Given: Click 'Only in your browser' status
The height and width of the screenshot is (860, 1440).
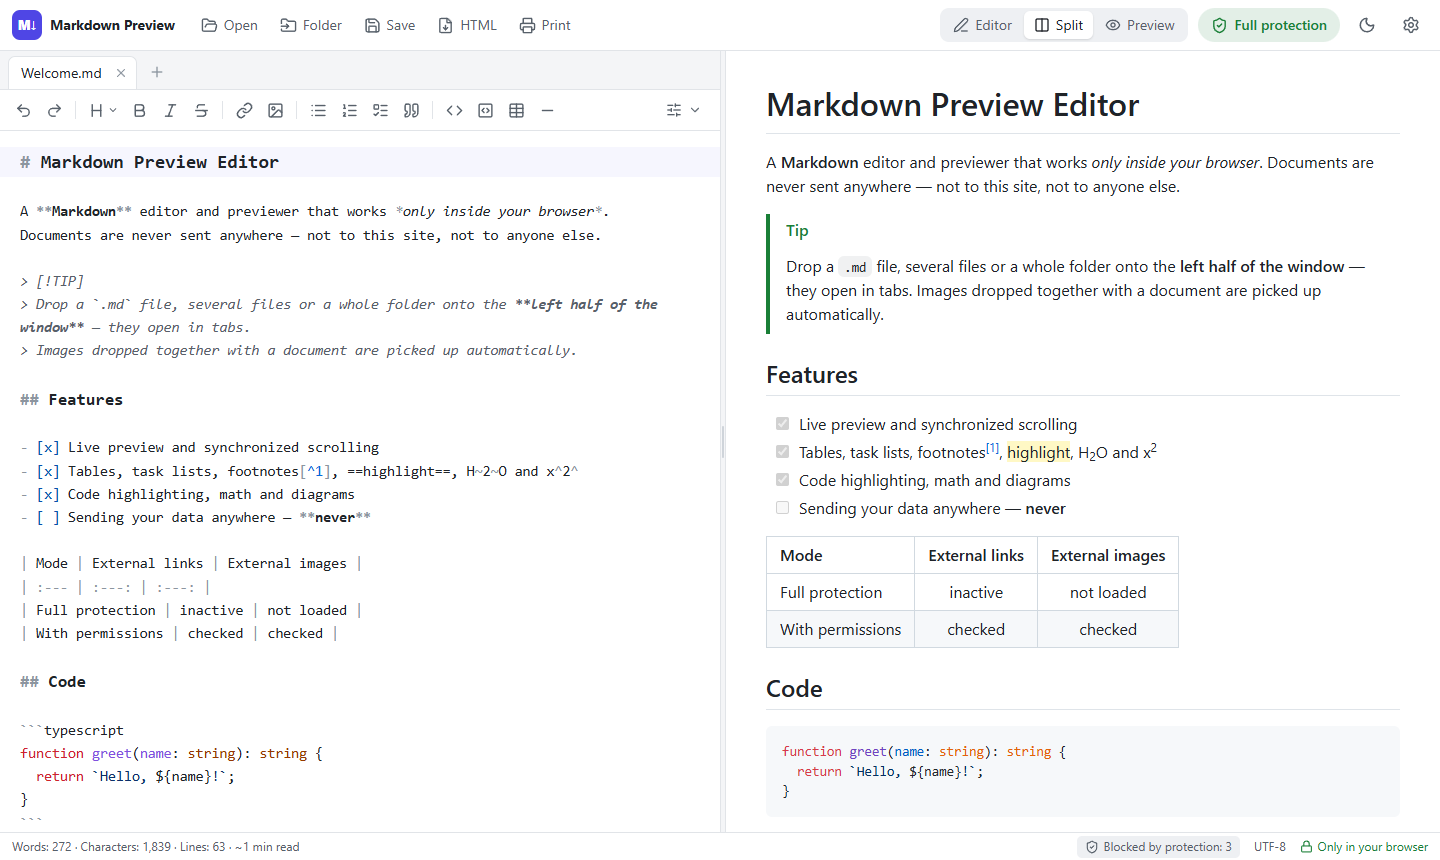Looking at the screenshot, I should tap(1364, 847).
